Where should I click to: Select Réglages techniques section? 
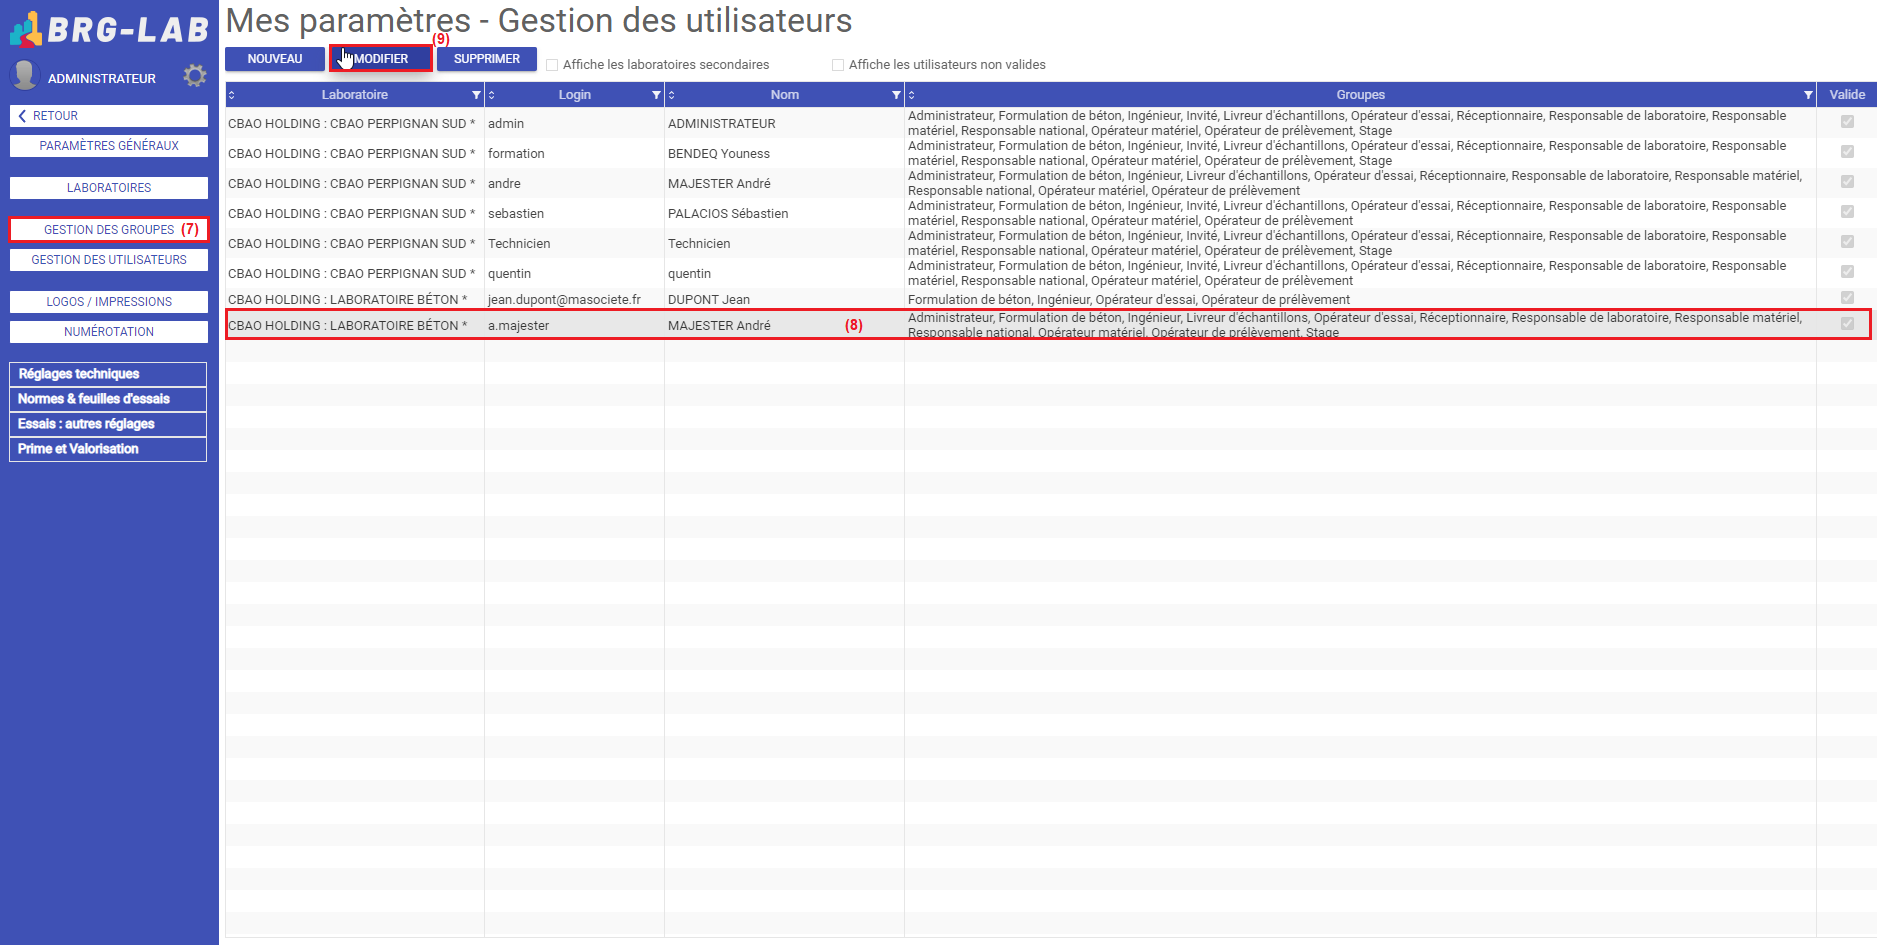[x=108, y=374]
